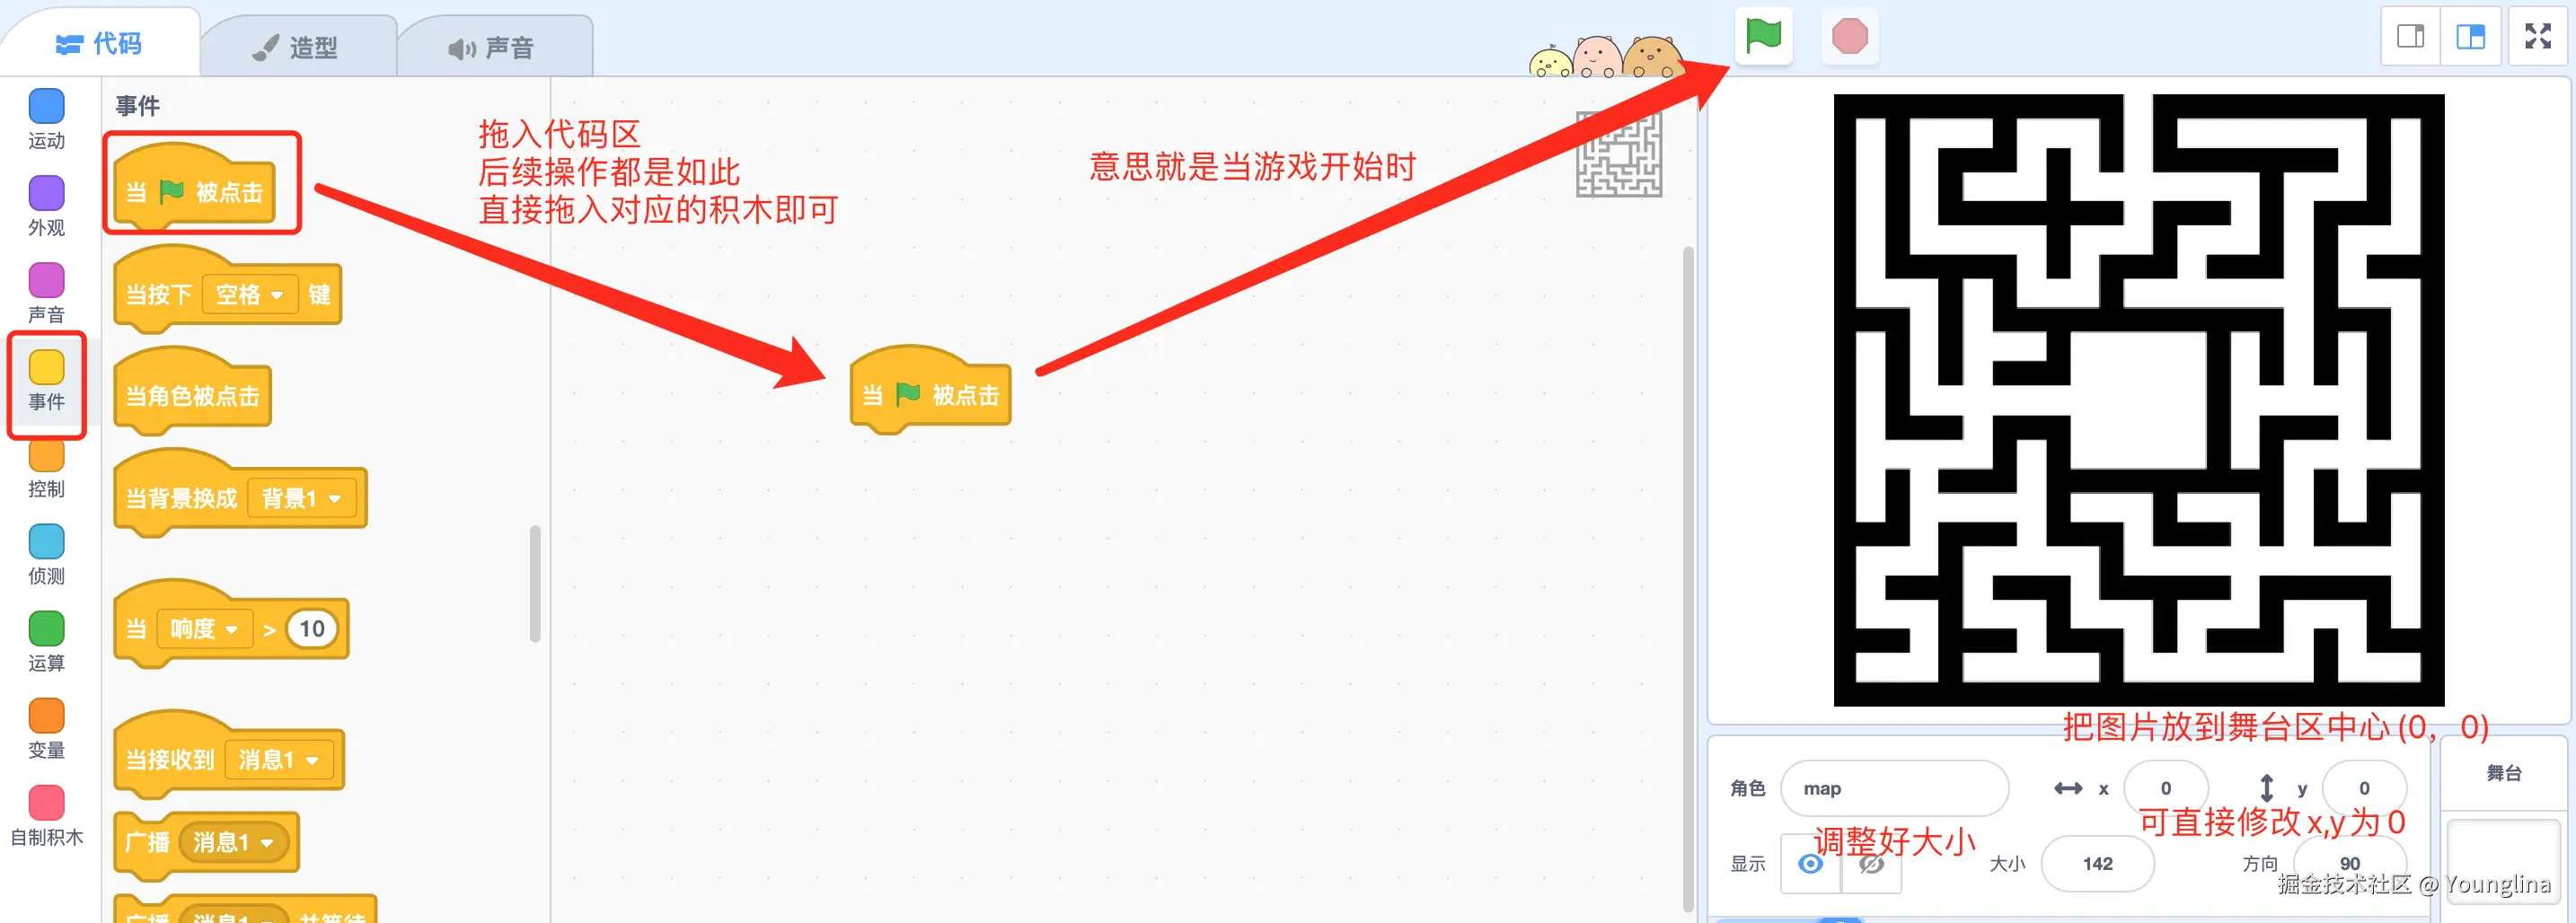Open the 响度 dropdown in the block
Viewport: 2576px width, 923px height.
(x=204, y=629)
